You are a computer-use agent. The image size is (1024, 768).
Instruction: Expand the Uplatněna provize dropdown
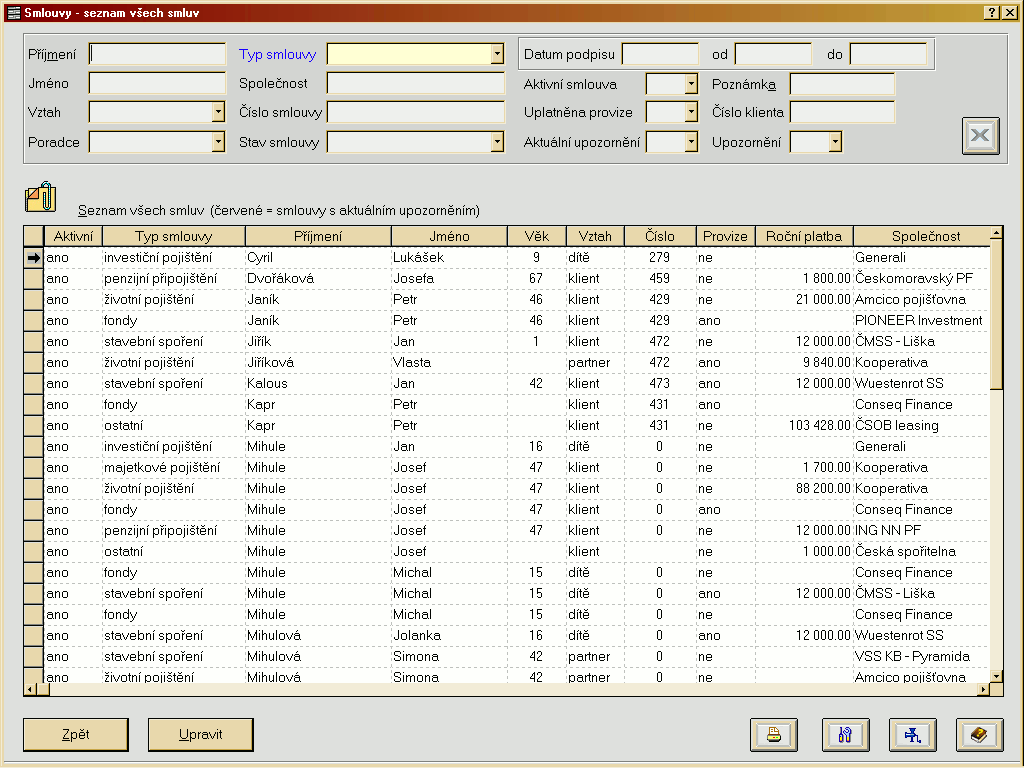pyautogui.click(x=690, y=113)
